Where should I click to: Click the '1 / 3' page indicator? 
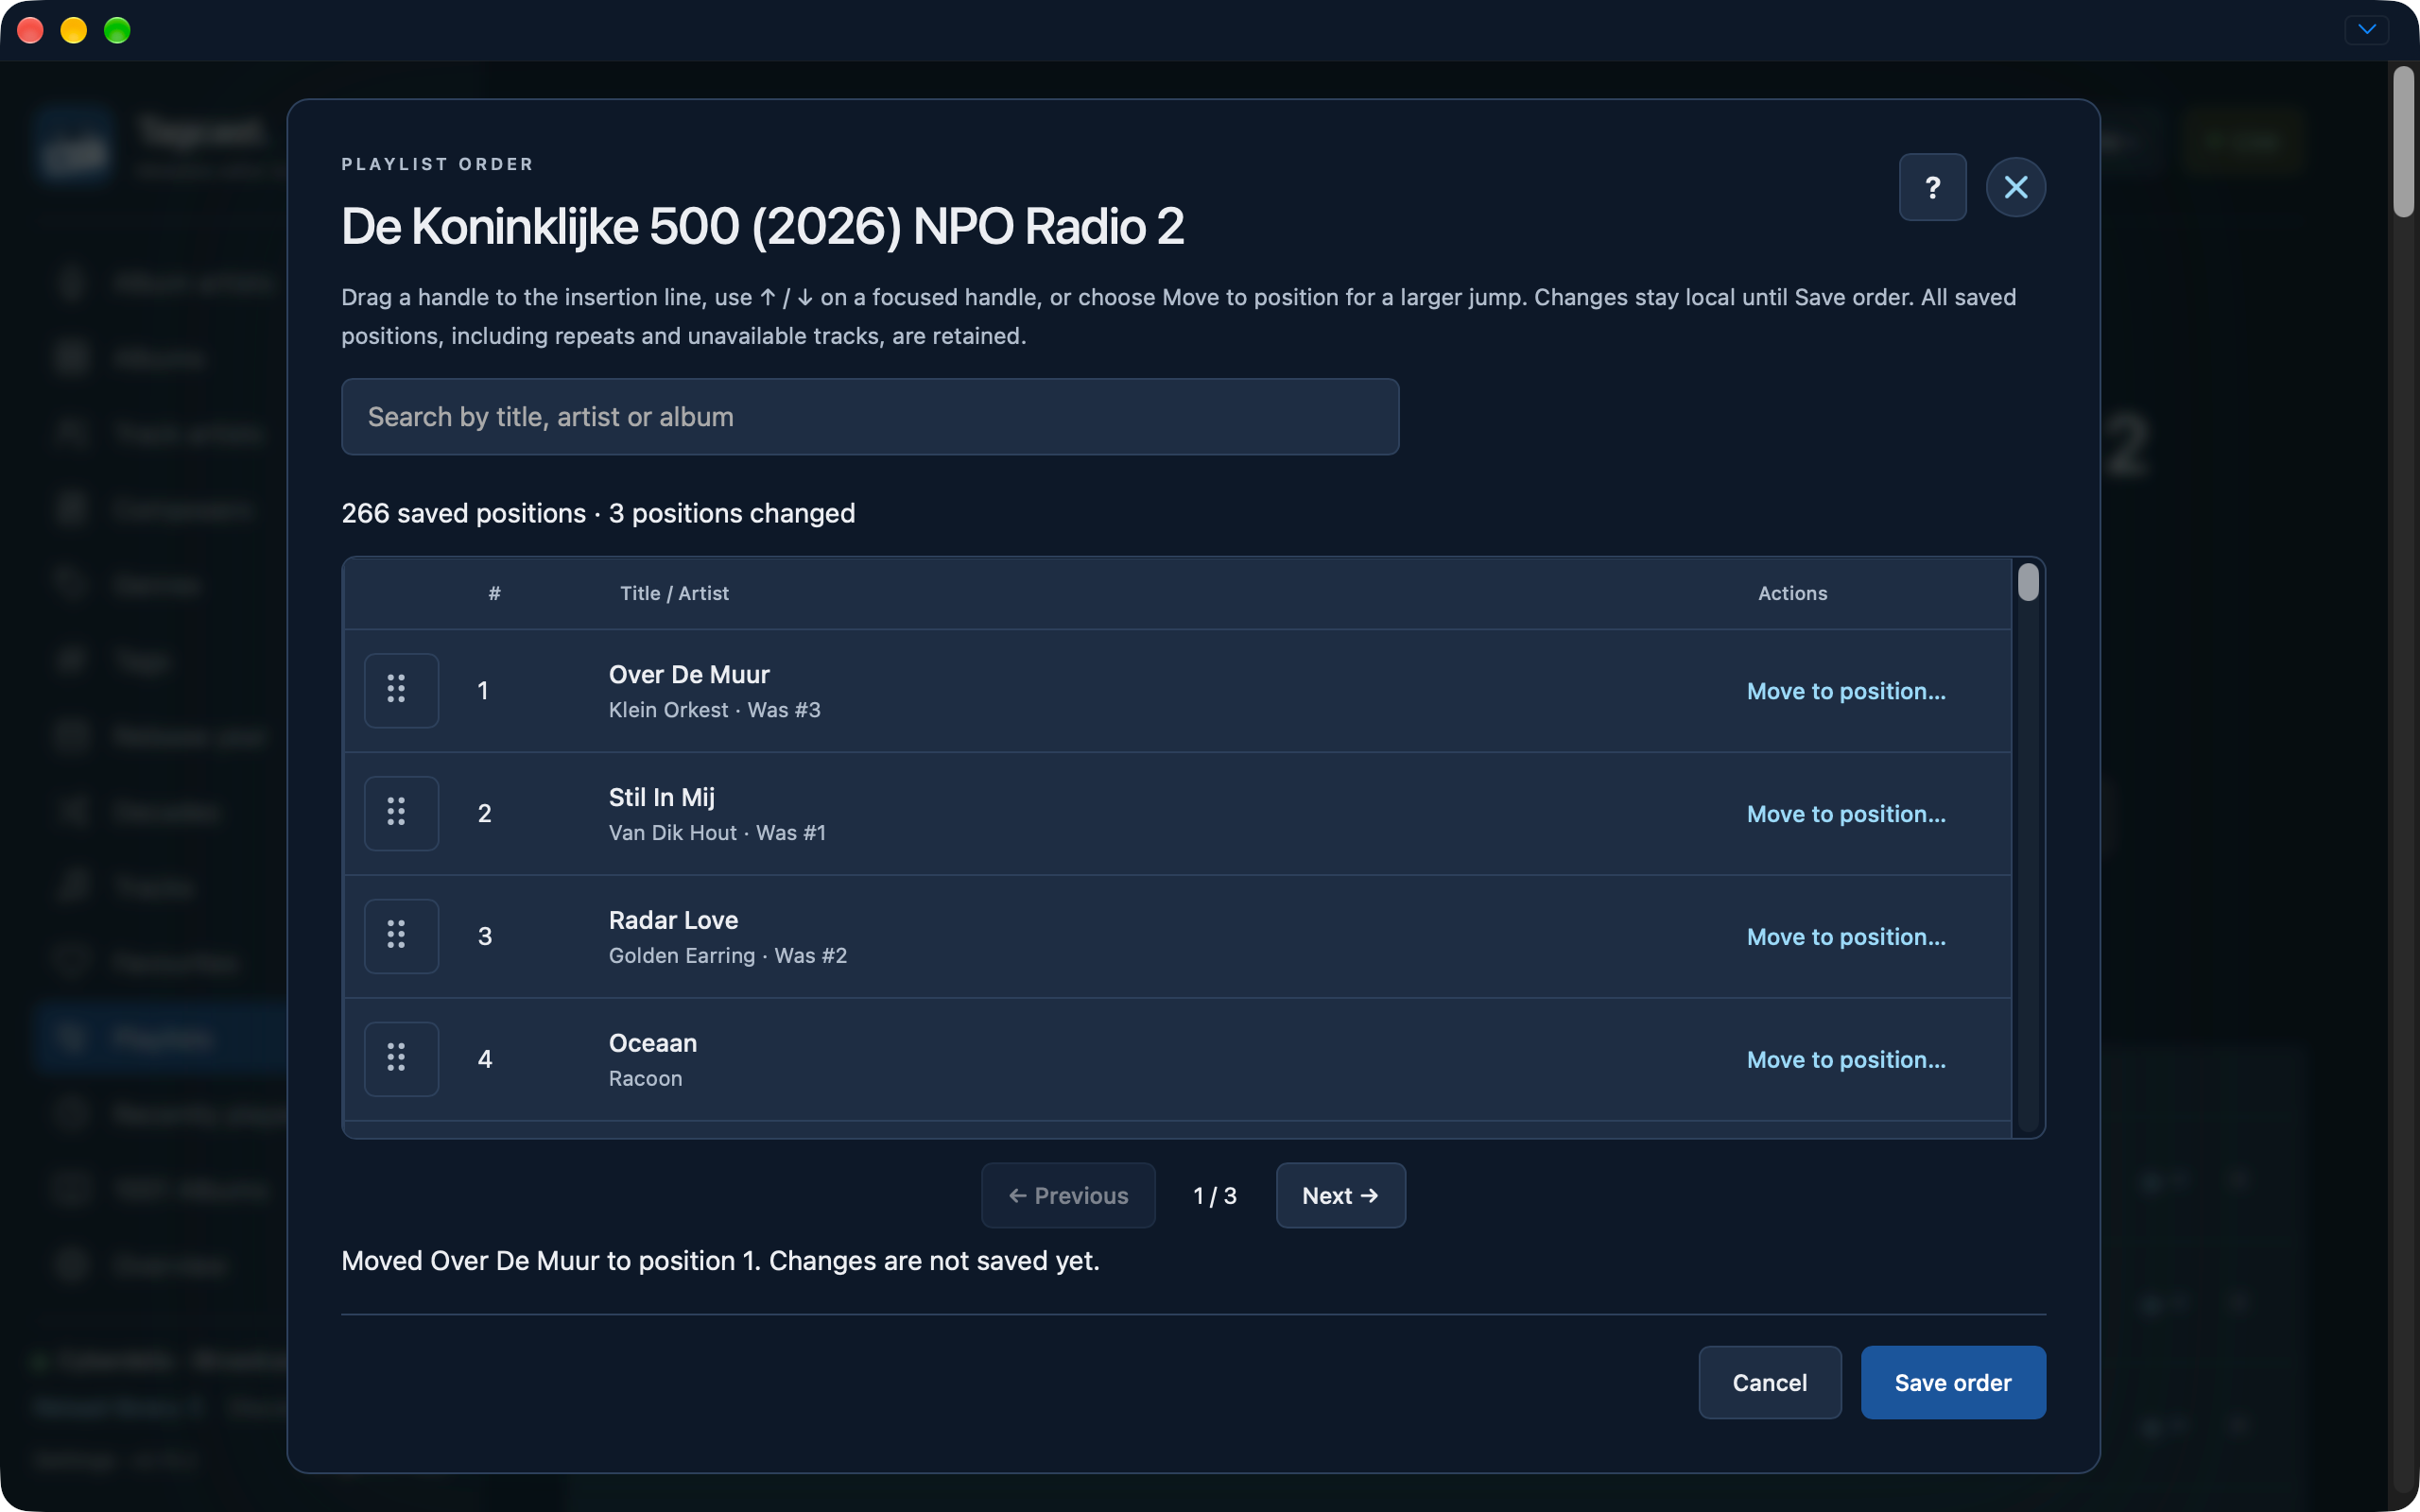[x=1215, y=1196]
